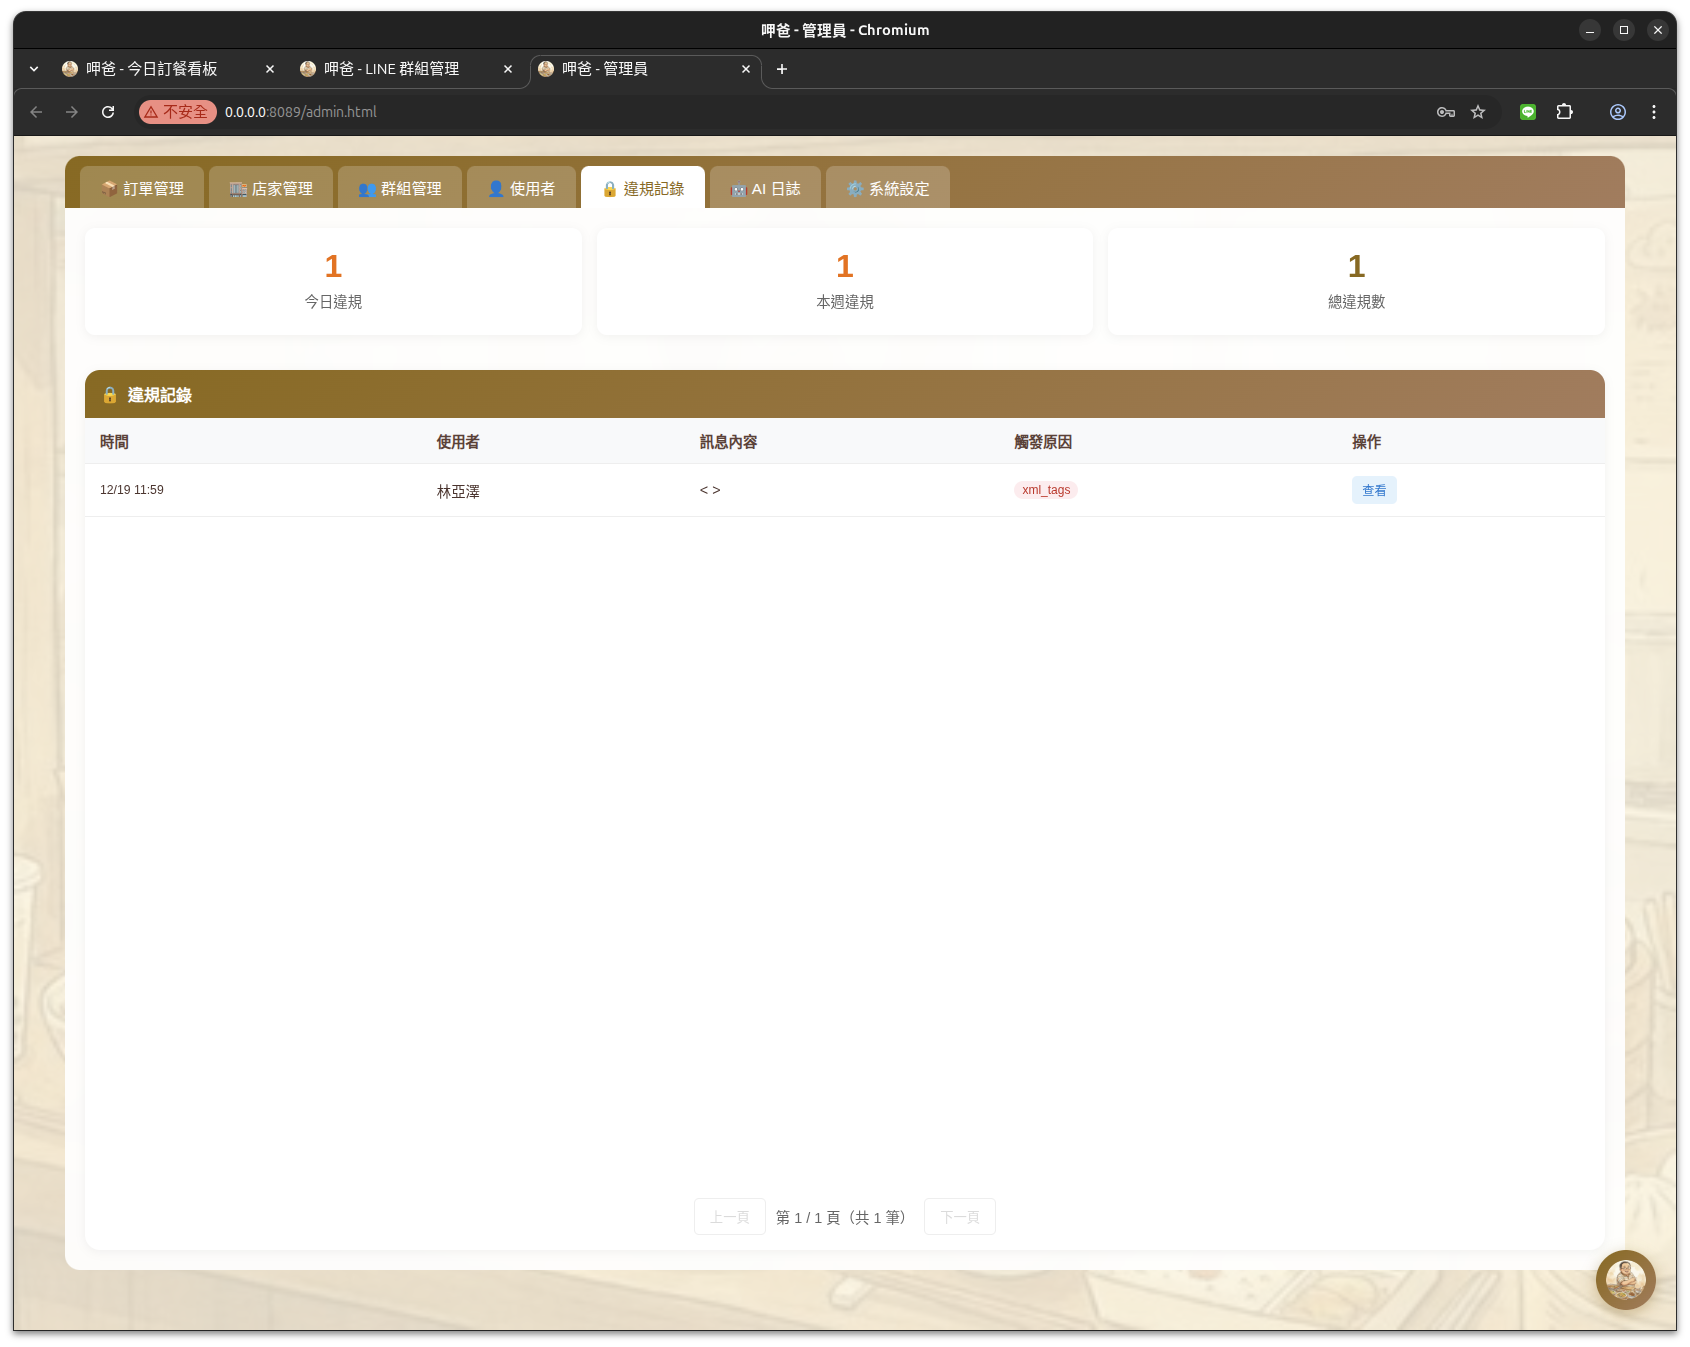Screen dimensions: 1690x1347
Task: Go to 系統設定 tab
Action: (x=888, y=188)
